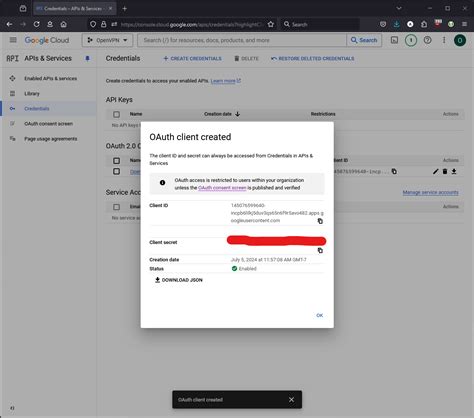Copy the Client secret value
474x418 pixels.
pyautogui.click(x=320, y=251)
